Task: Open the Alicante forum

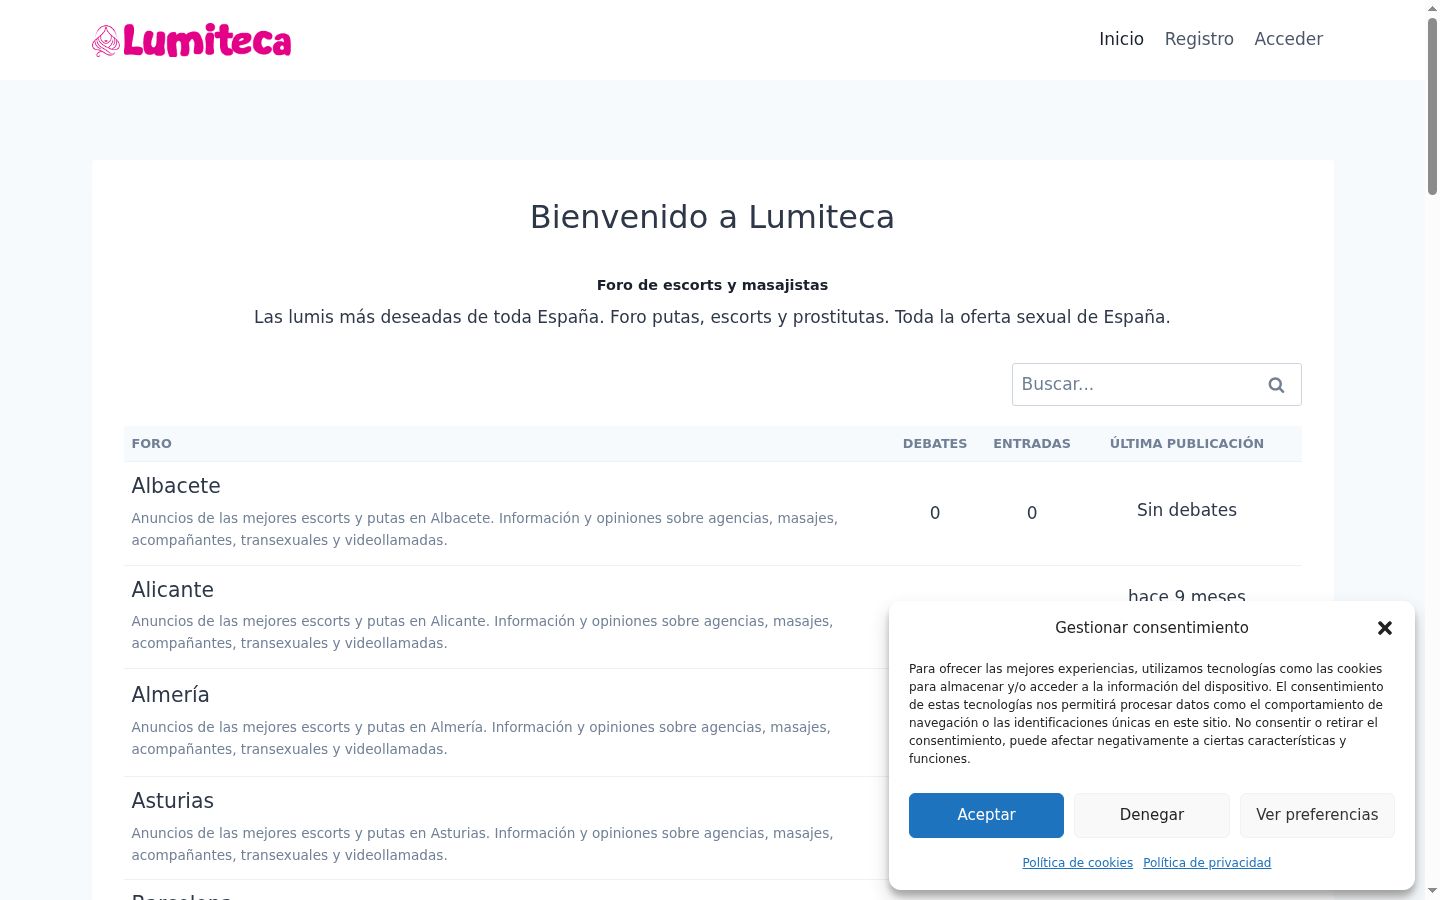Action: 173,590
